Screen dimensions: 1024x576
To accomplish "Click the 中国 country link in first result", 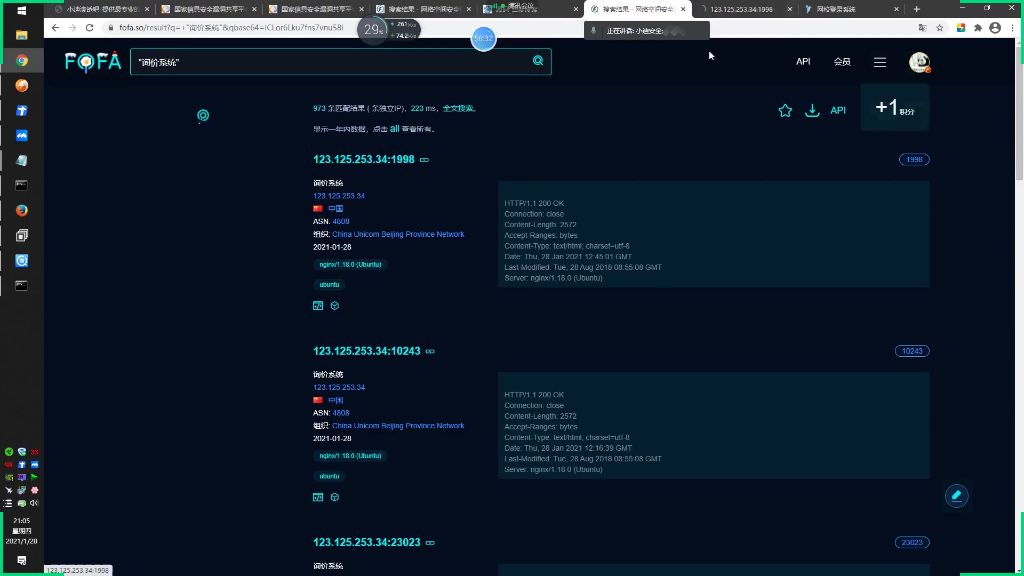I will pyautogui.click(x=336, y=208).
